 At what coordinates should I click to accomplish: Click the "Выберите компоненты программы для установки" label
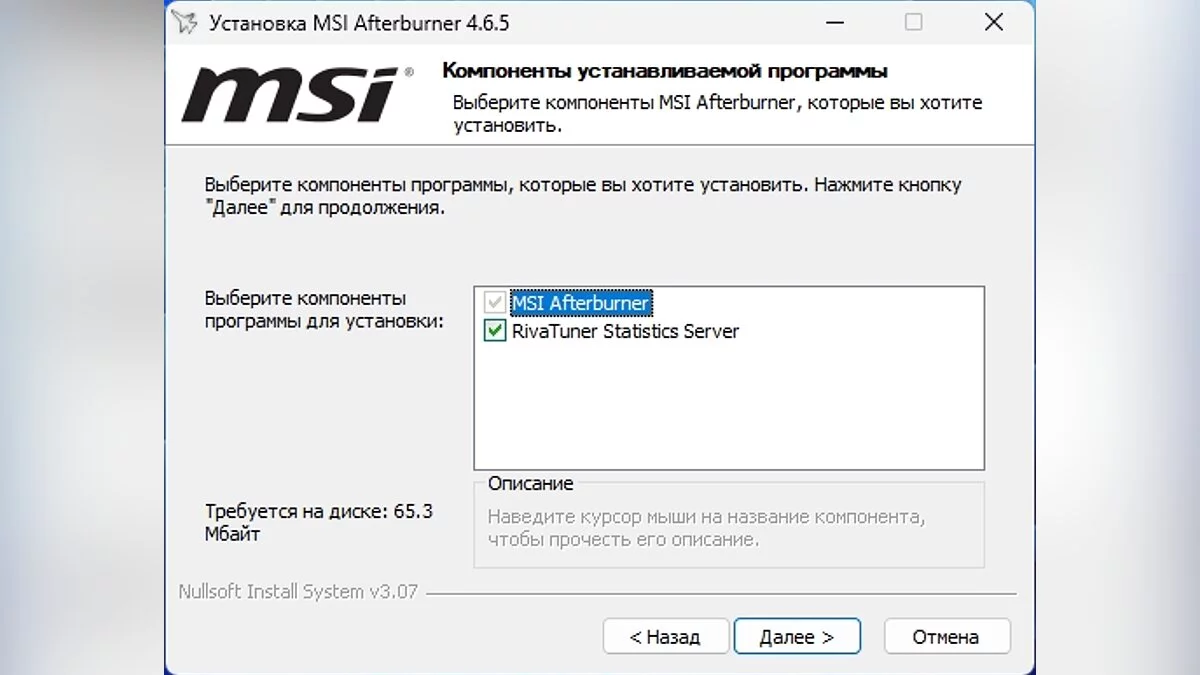(x=324, y=310)
